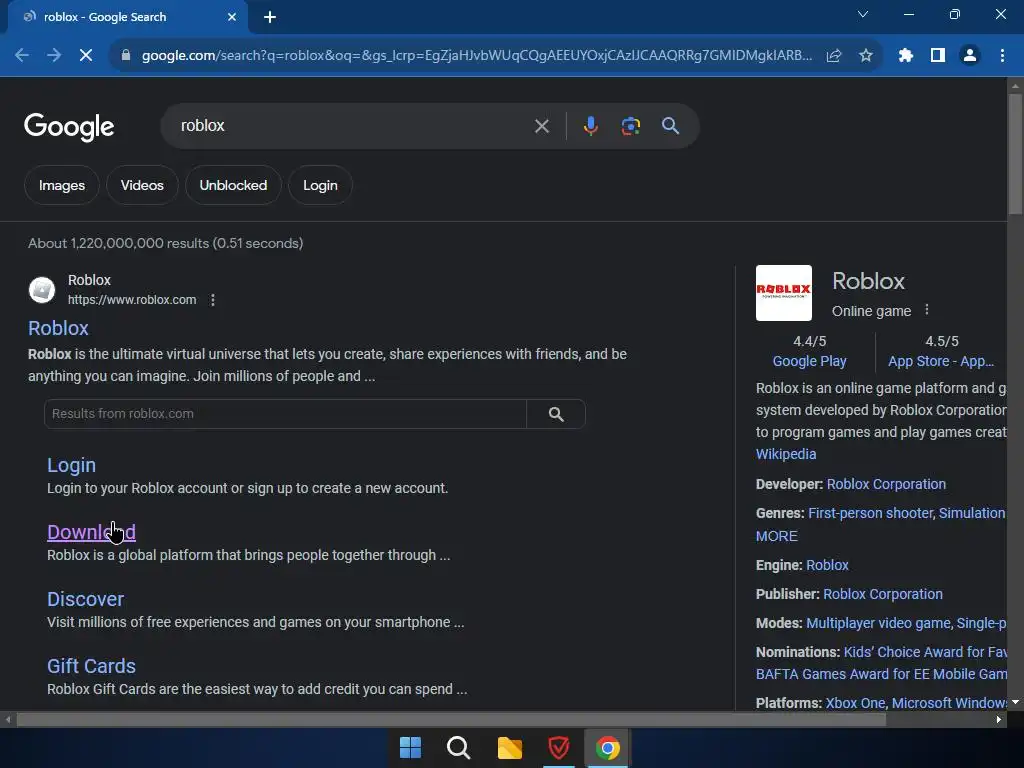Open the First-person shooter genre link
This screenshot has height=768, width=1024.
coord(872,513)
